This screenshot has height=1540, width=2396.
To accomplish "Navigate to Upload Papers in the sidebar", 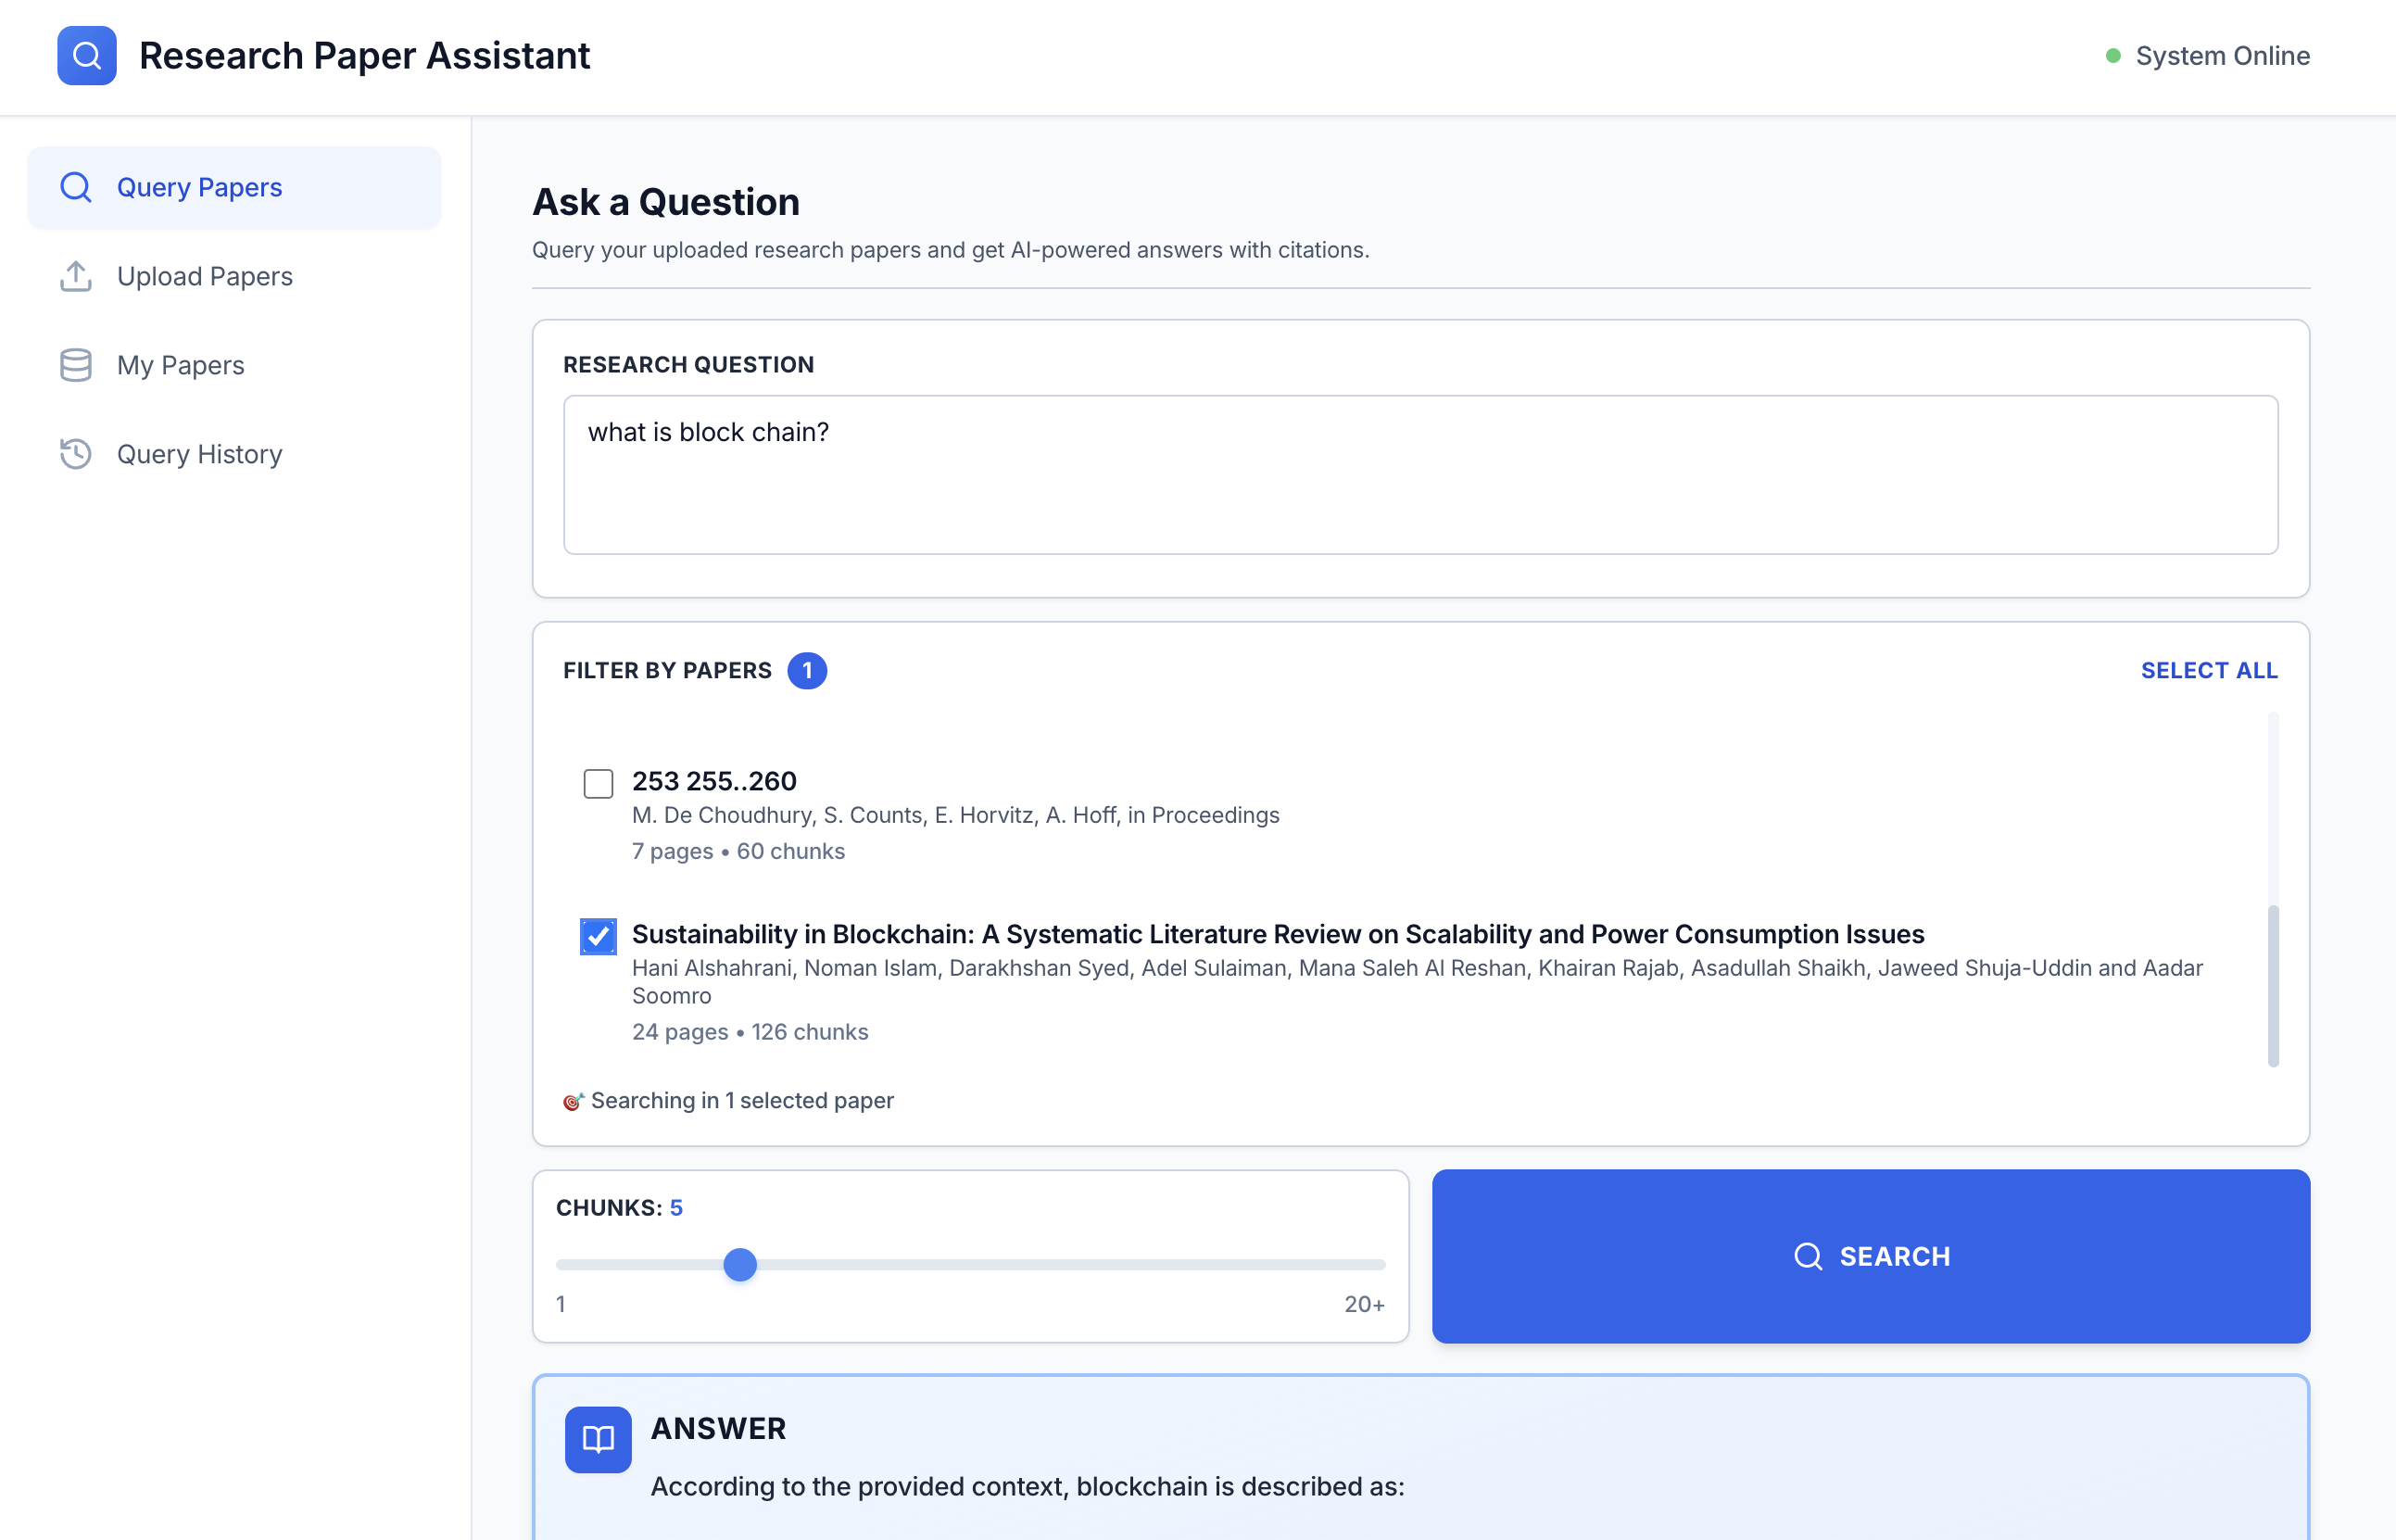I will click(x=205, y=276).
